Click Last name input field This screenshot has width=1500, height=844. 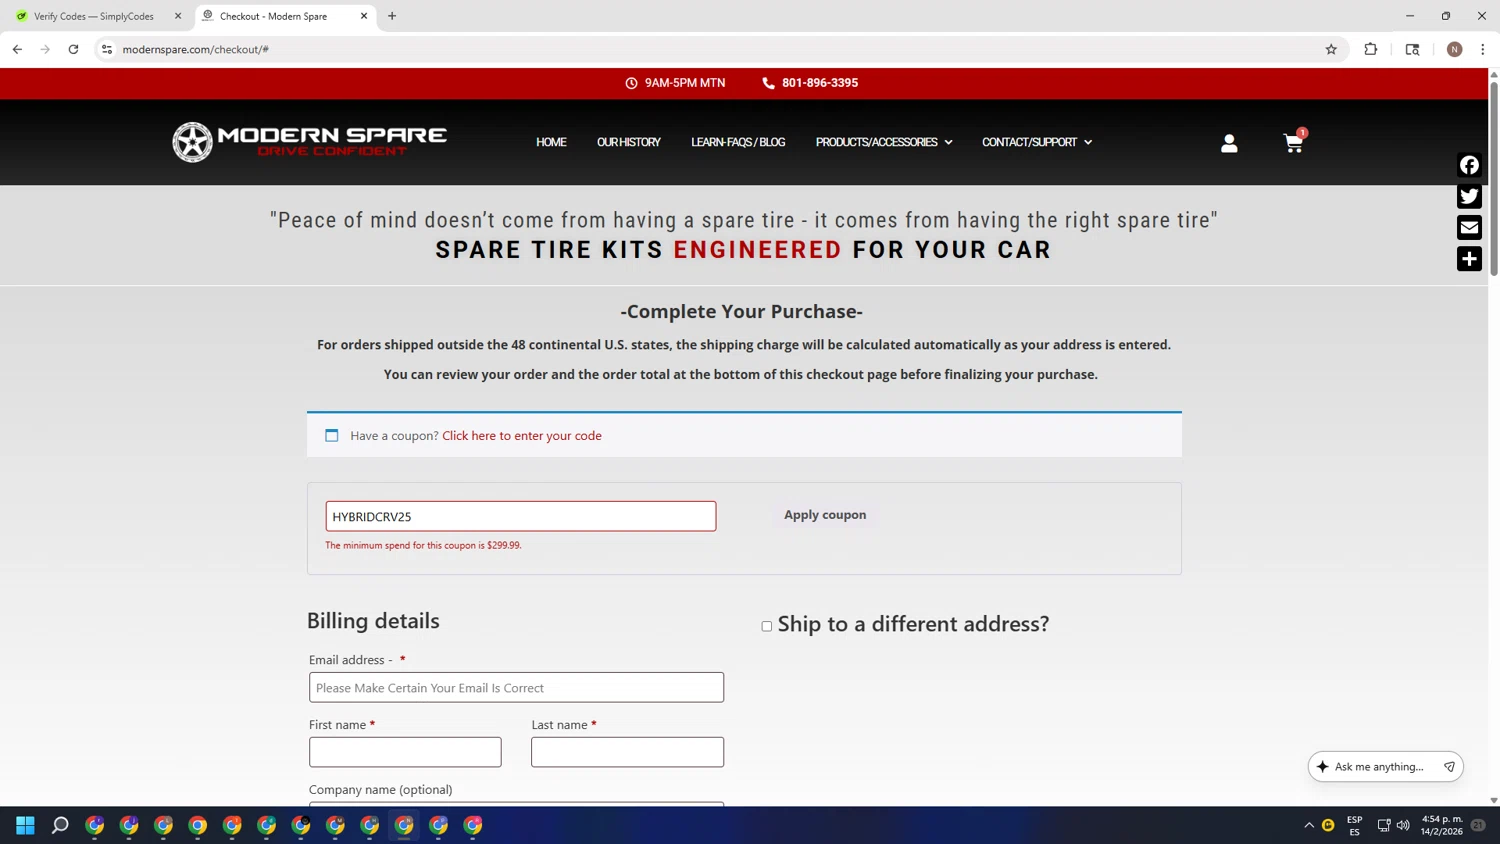pos(627,752)
